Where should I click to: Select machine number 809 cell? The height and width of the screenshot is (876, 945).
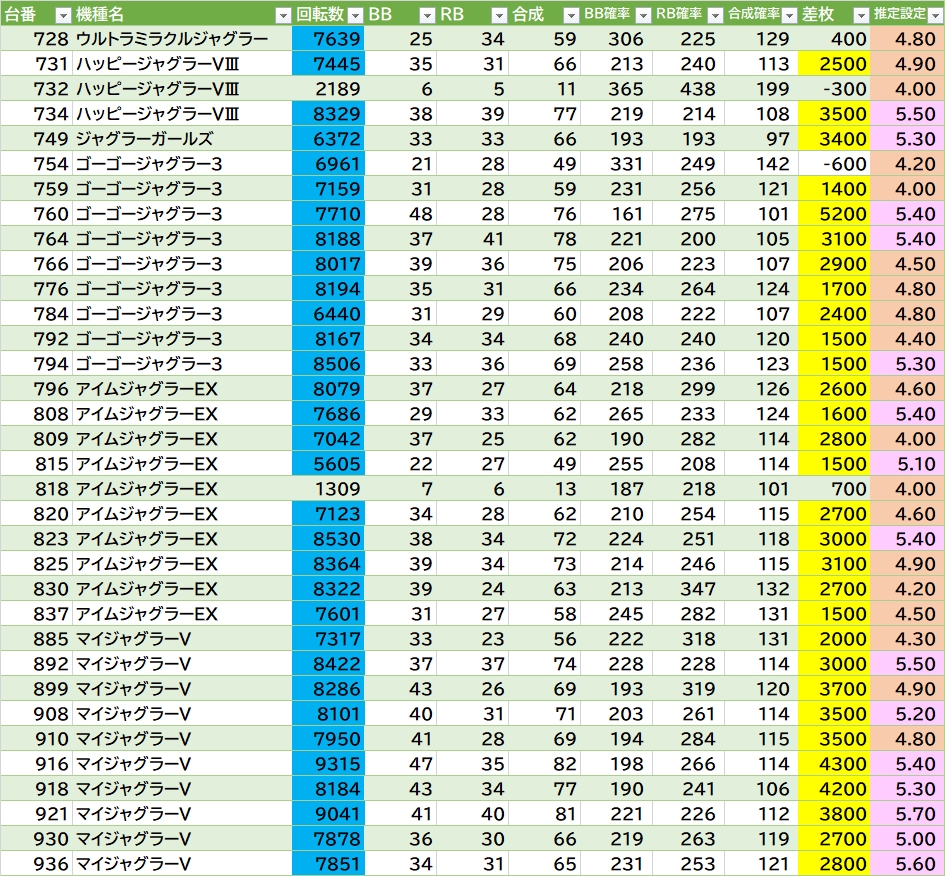pos(36,439)
